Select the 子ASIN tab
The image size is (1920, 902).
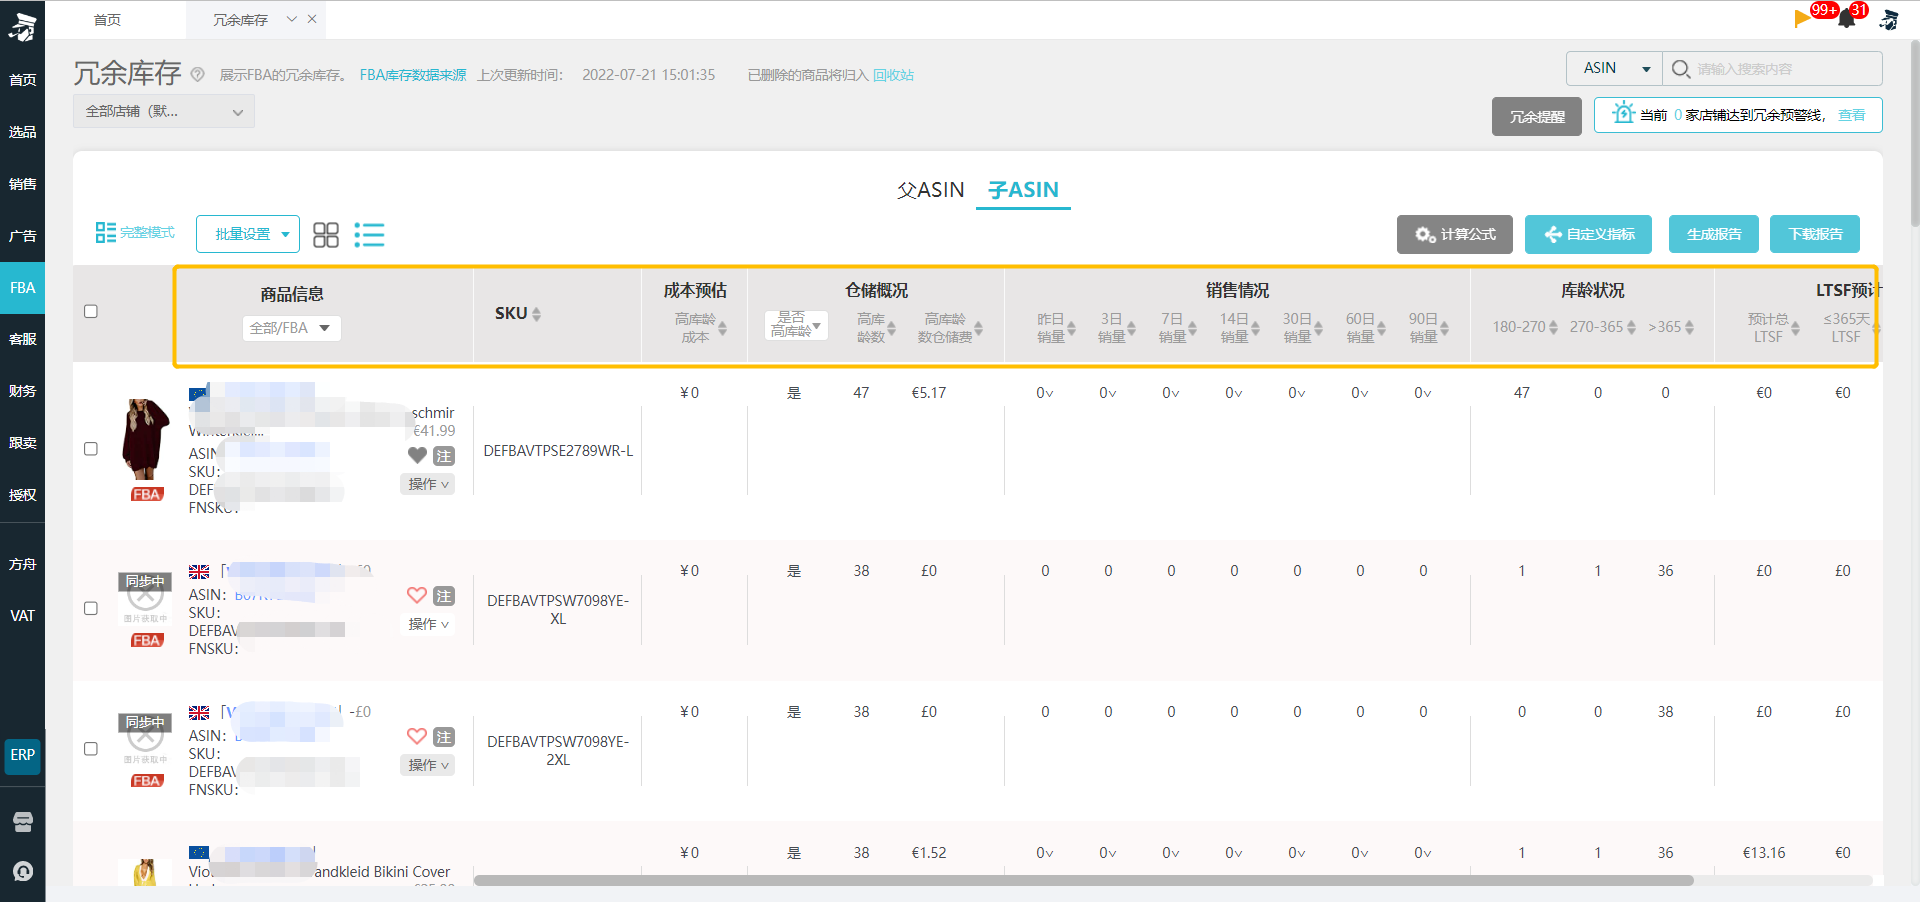pos(1023,190)
